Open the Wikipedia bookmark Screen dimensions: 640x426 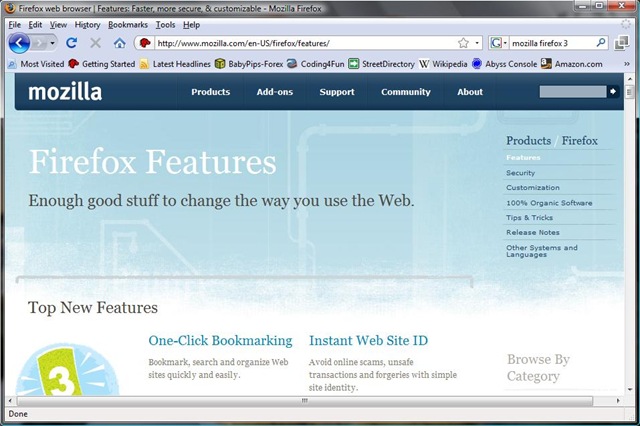[443, 64]
